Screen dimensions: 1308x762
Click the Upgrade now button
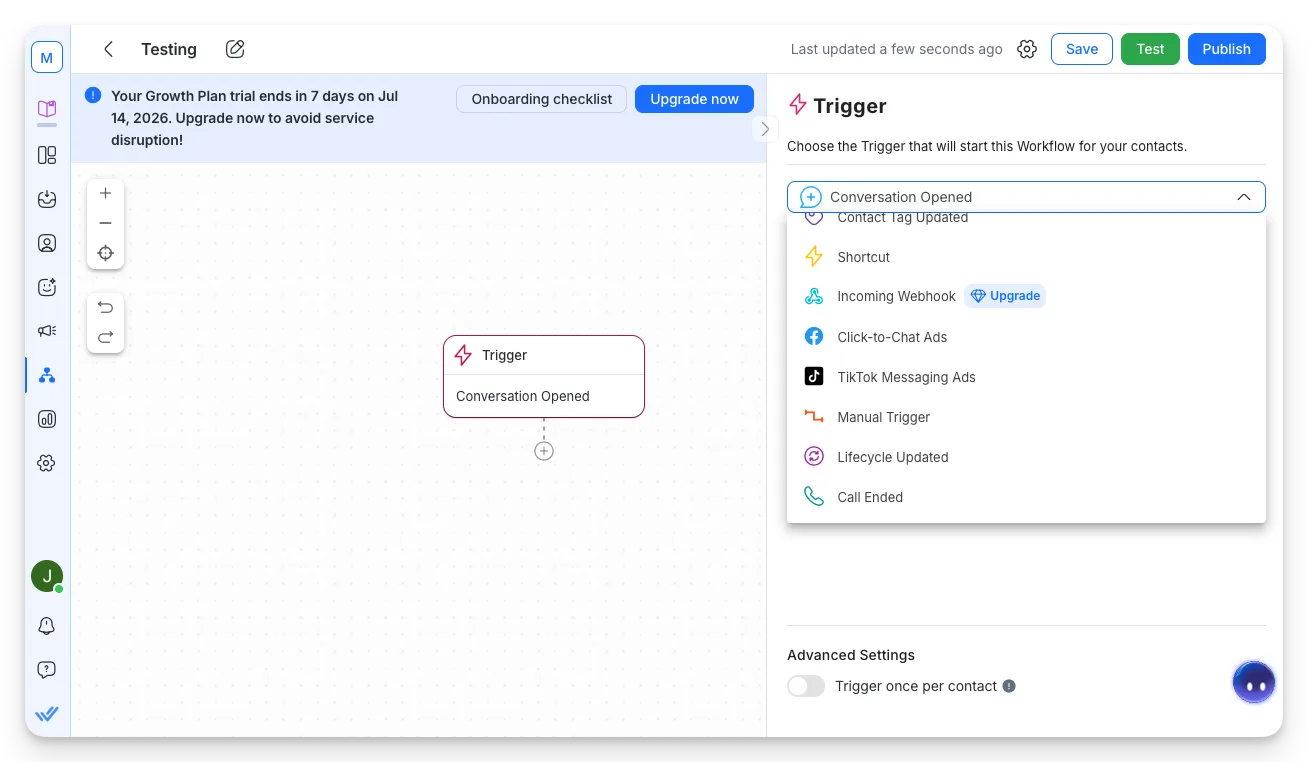point(694,99)
